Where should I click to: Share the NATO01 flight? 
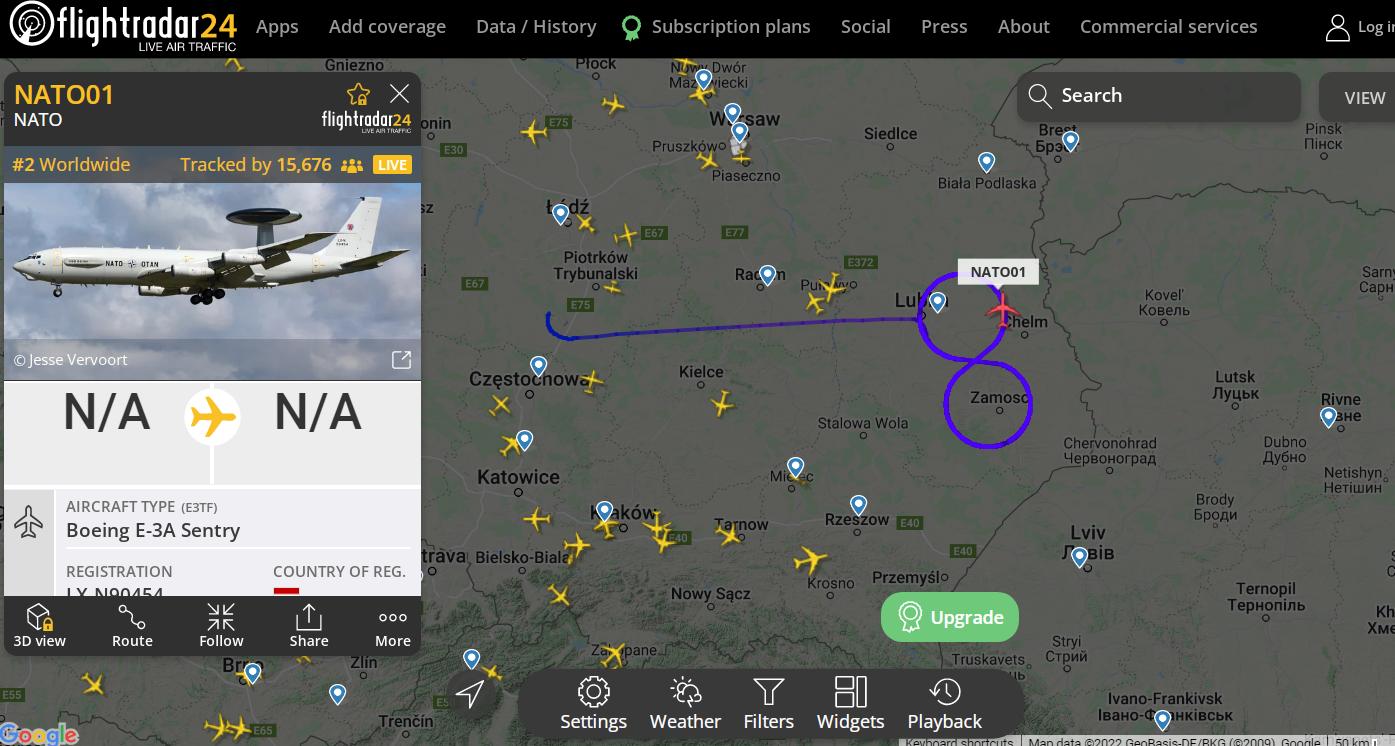point(309,626)
